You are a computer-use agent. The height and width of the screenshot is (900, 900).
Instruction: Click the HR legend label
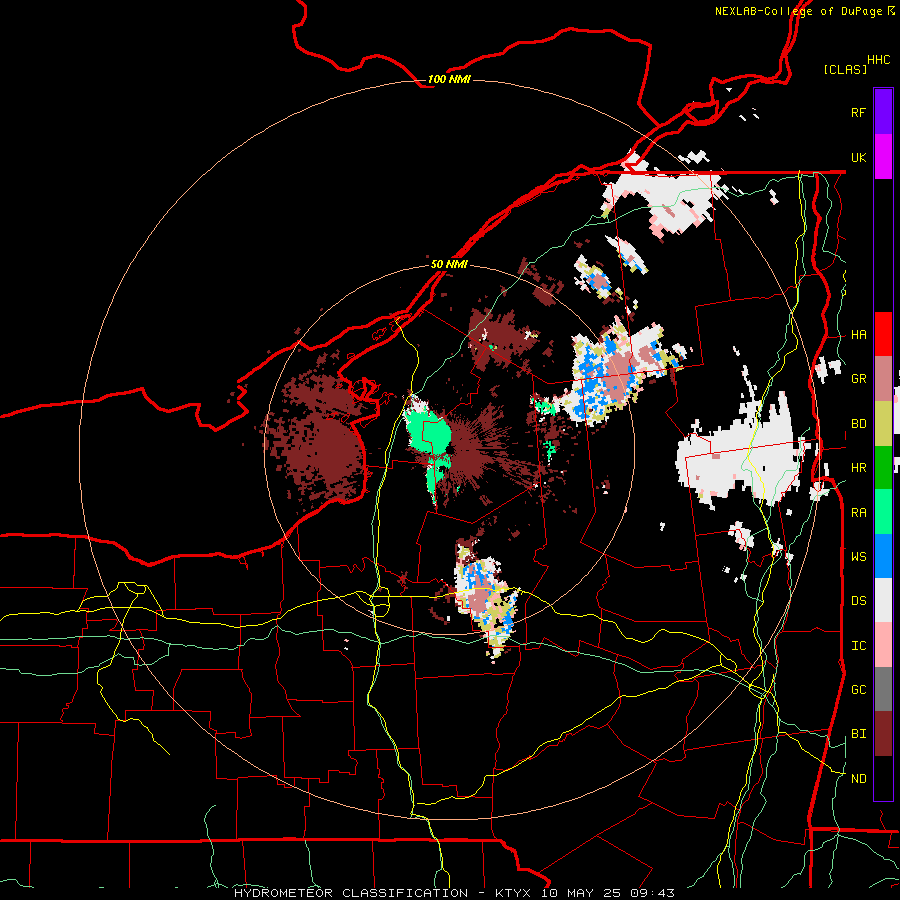(x=858, y=468)
